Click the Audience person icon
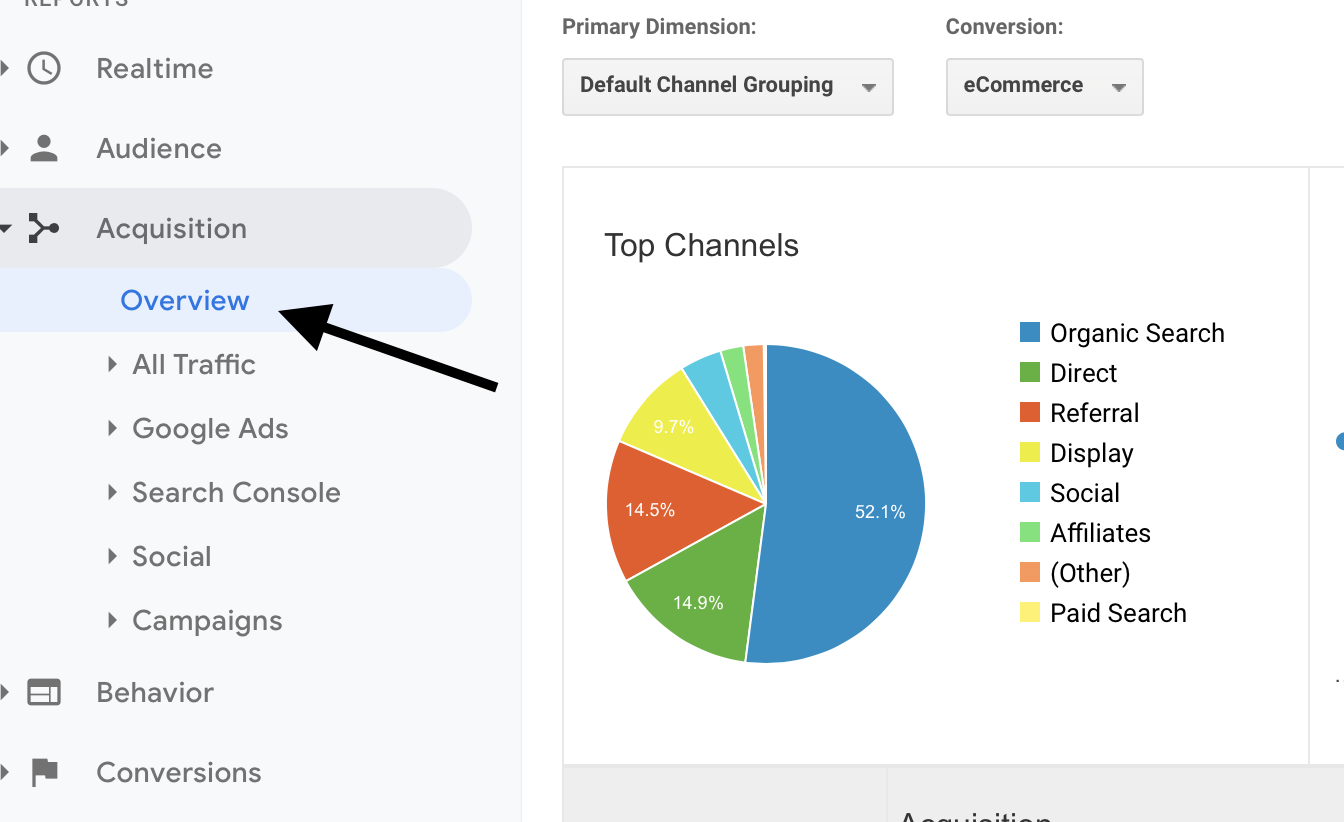The height and width of the screenshot is (822, 1344). 44,148
